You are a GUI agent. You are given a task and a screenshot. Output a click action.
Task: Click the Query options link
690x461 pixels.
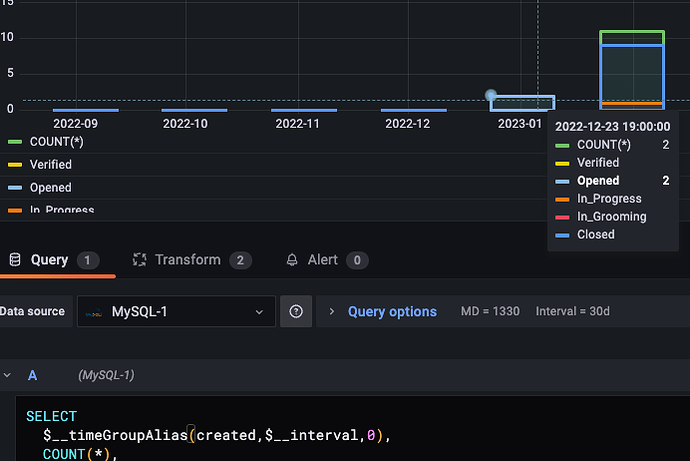coord(392,311)
